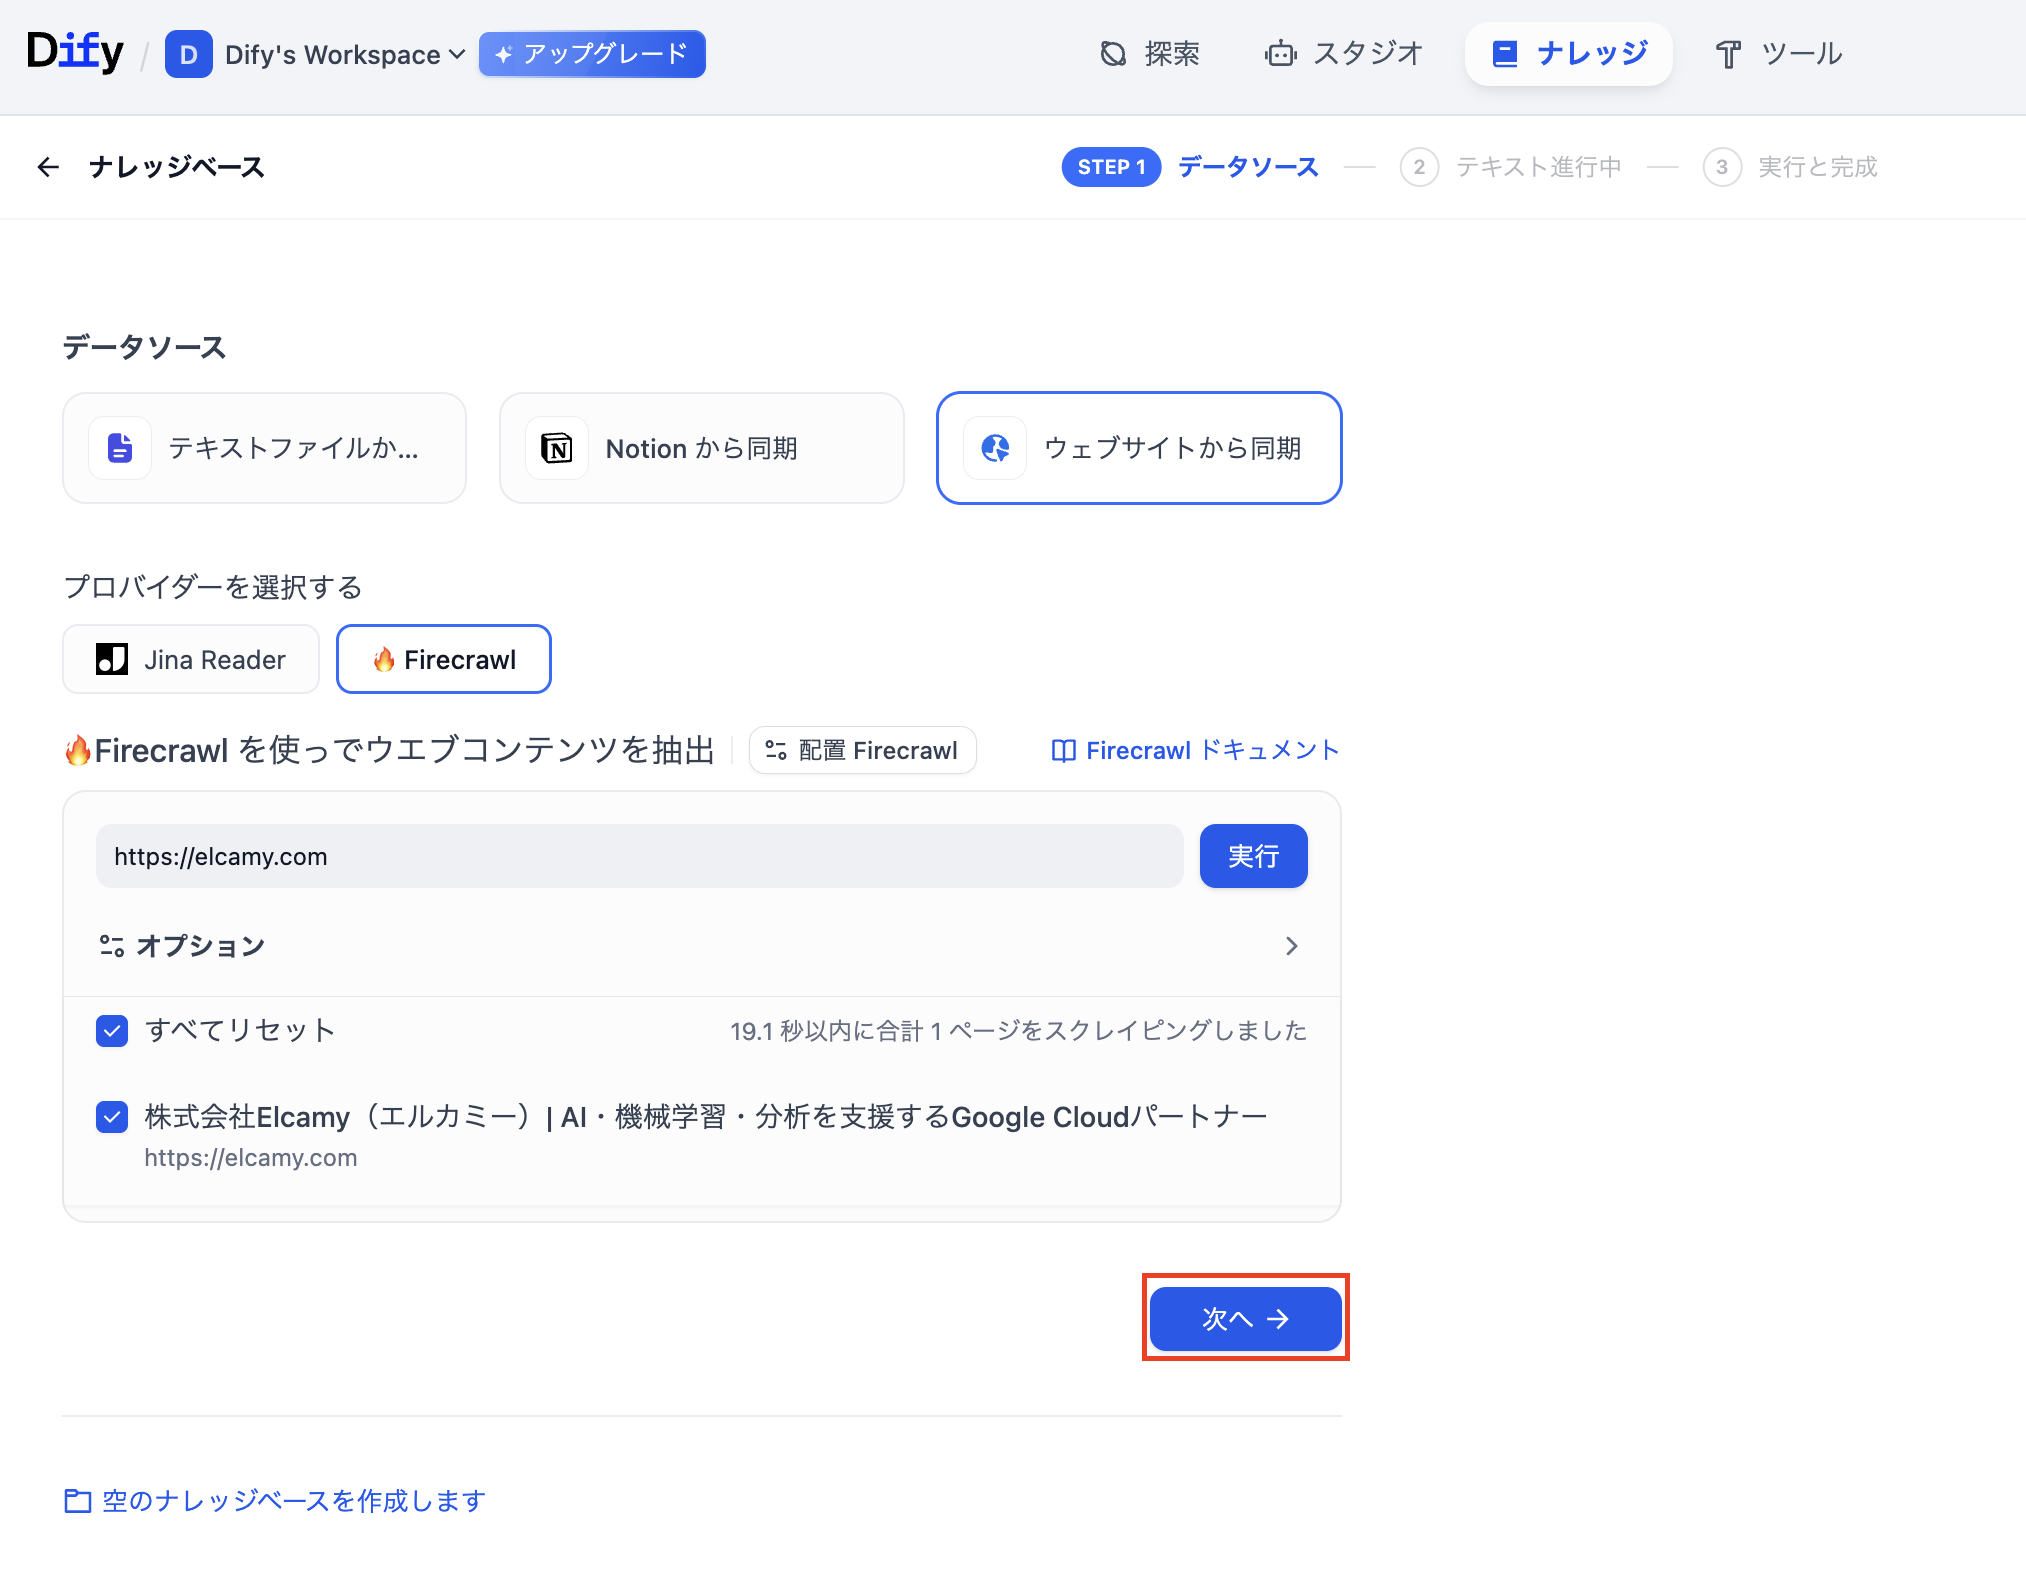
Task: Uncheck the すべてリセット checkbox
Action: [112, 1030]
